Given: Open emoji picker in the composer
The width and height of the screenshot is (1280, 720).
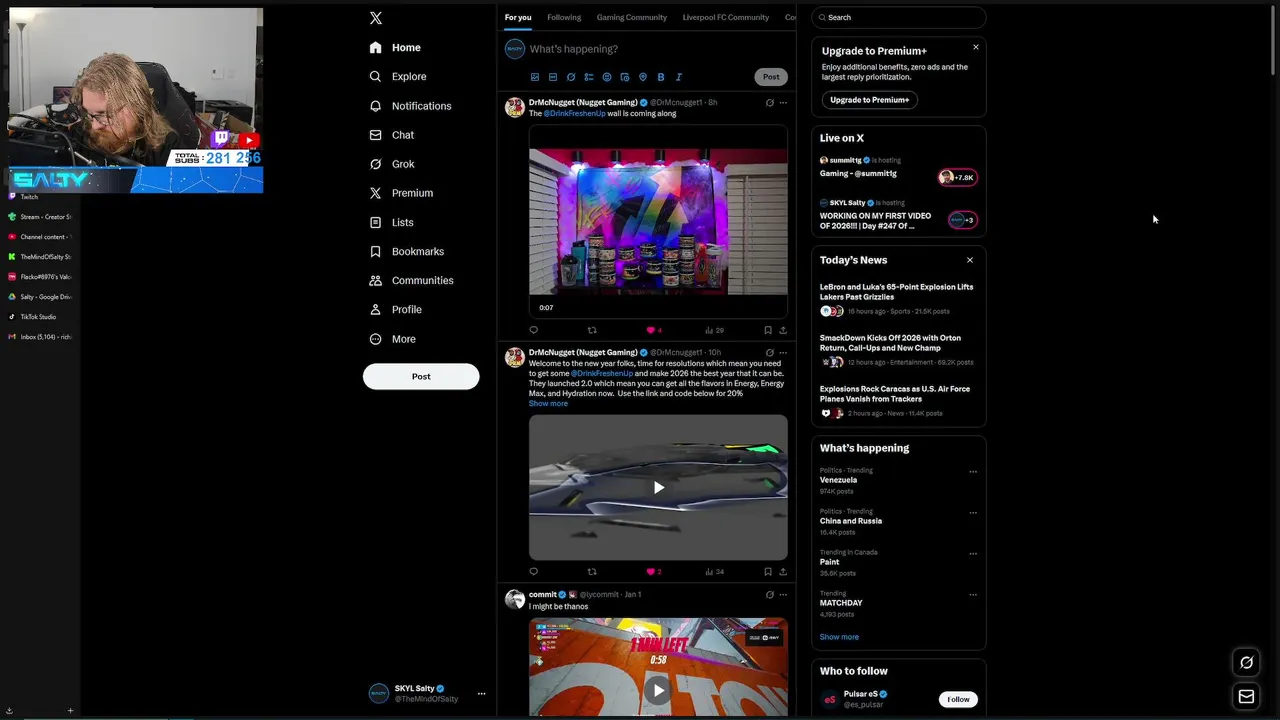Looking at the screenshot, I should pyautogui.click(x=607, y=77).
